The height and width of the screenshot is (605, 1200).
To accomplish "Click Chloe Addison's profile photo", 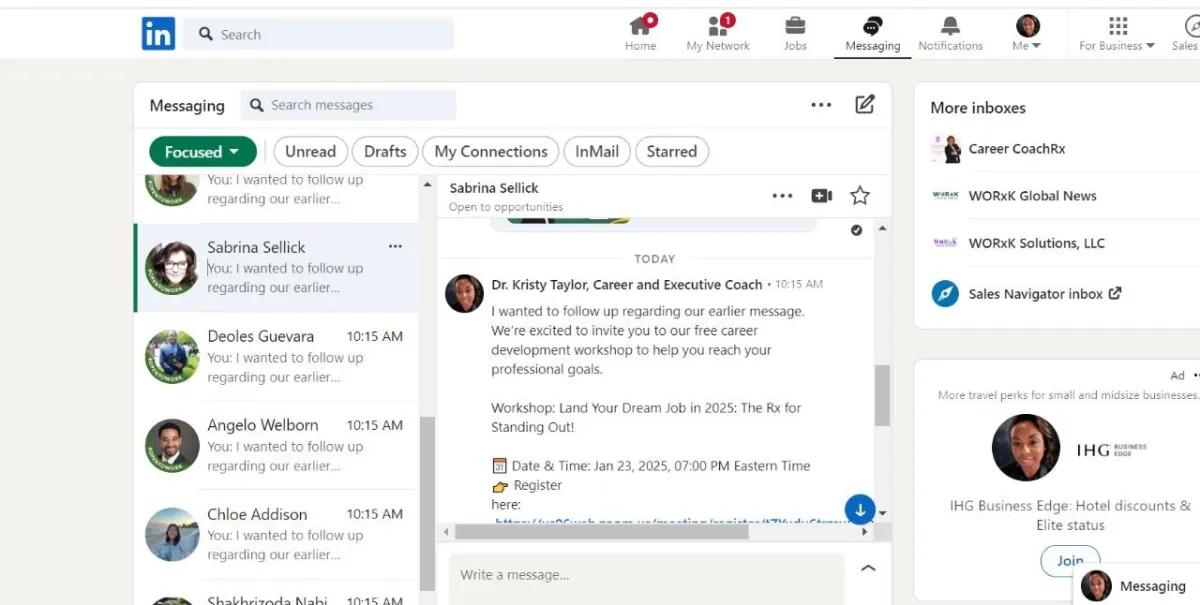I will pyautogui.click(x=172, y=535).
